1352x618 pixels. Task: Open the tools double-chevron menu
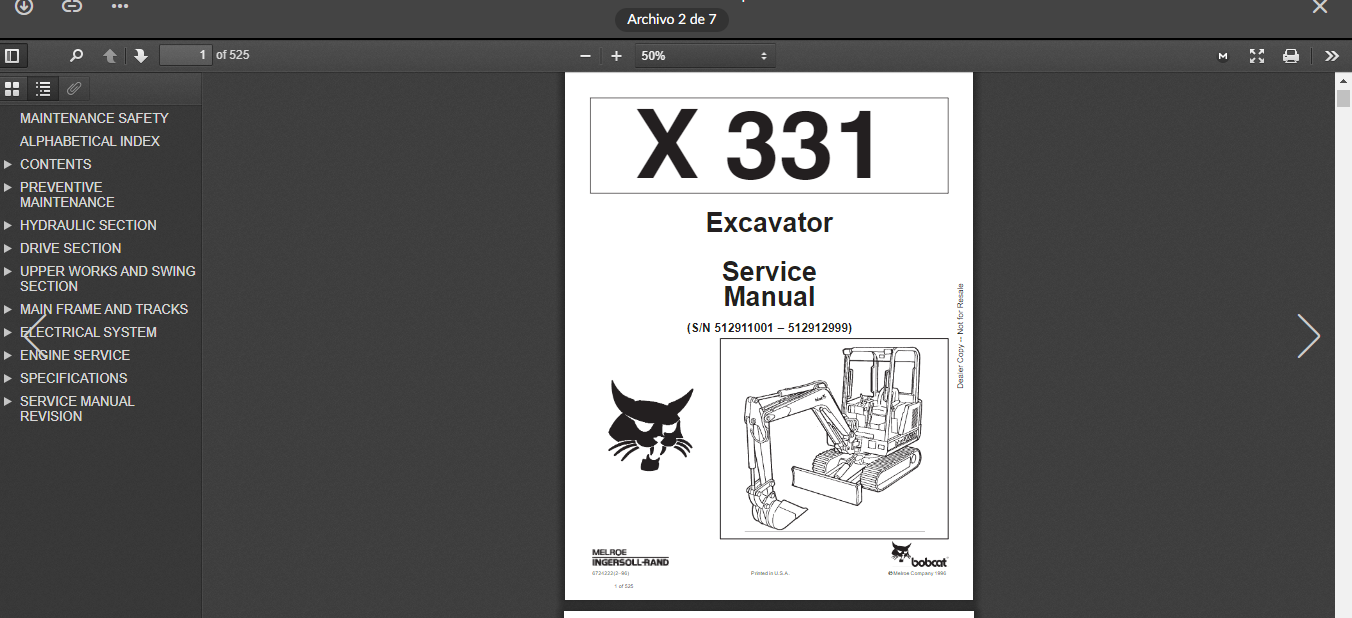pyautogui.click(x=1331, y=56)
